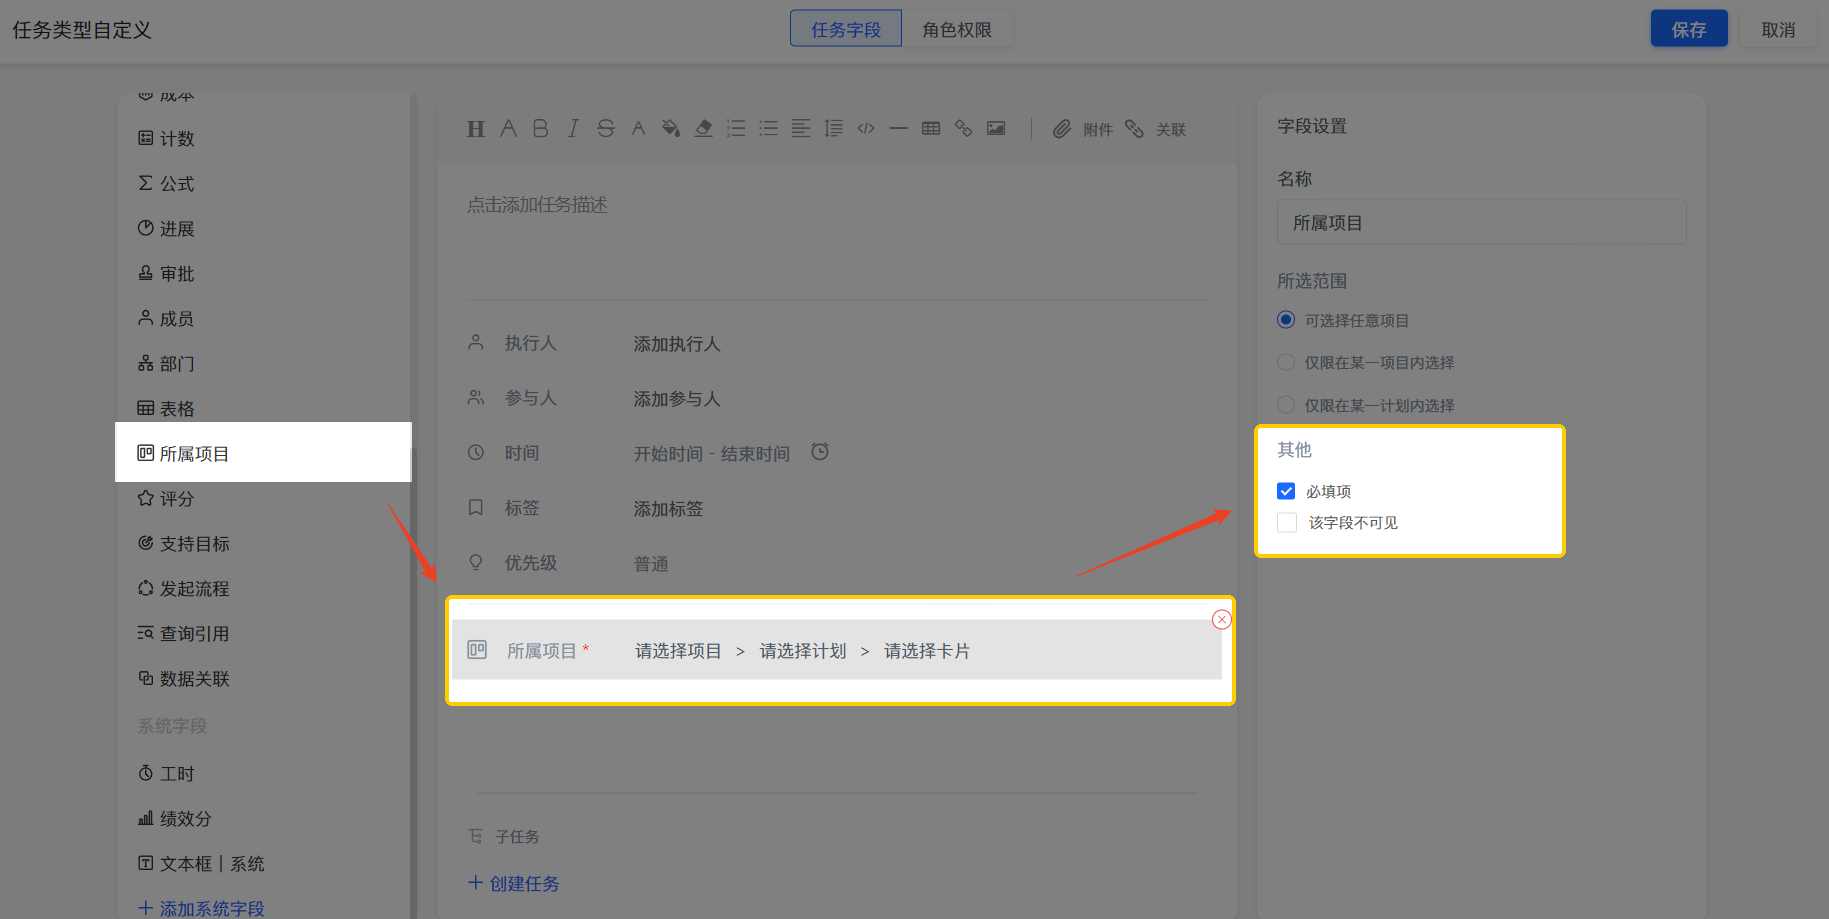Insert a code block from the toolbar

(x=865, y=128)
